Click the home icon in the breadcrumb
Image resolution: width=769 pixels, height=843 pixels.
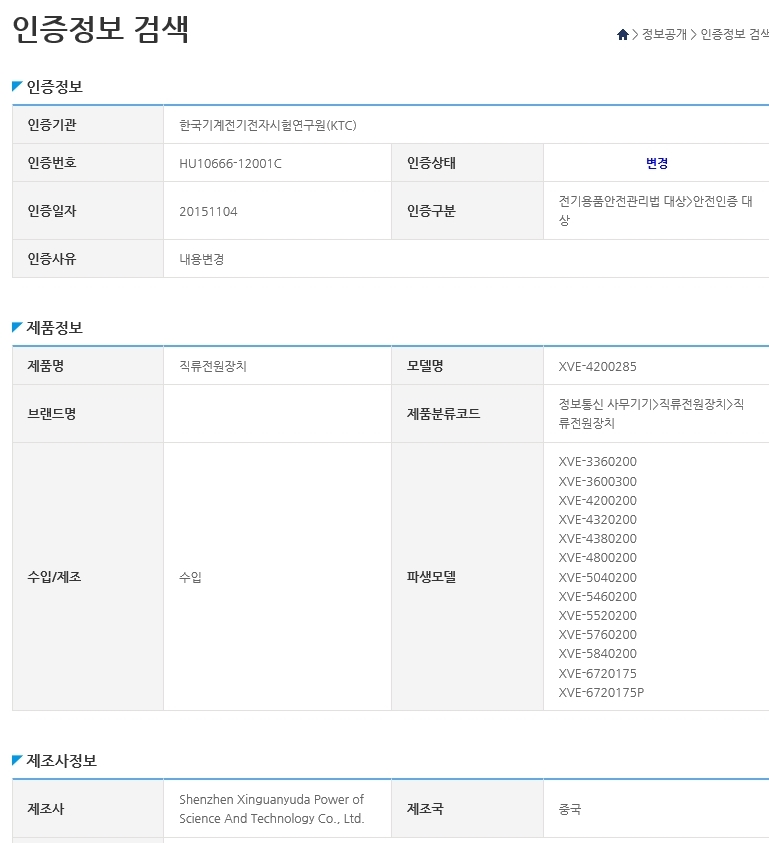pos(623,34)
